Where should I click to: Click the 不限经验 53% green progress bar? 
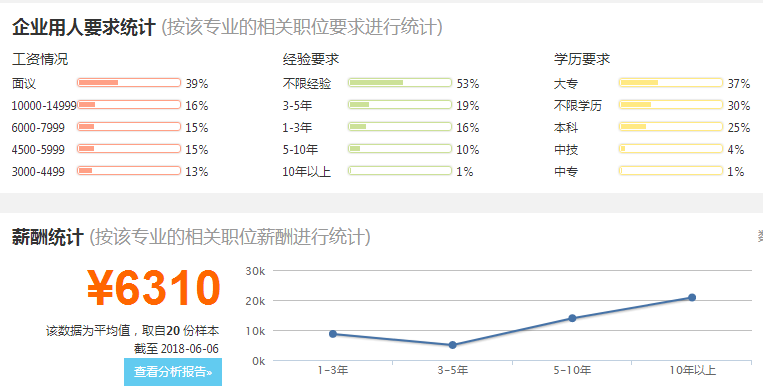coord(400,83)
